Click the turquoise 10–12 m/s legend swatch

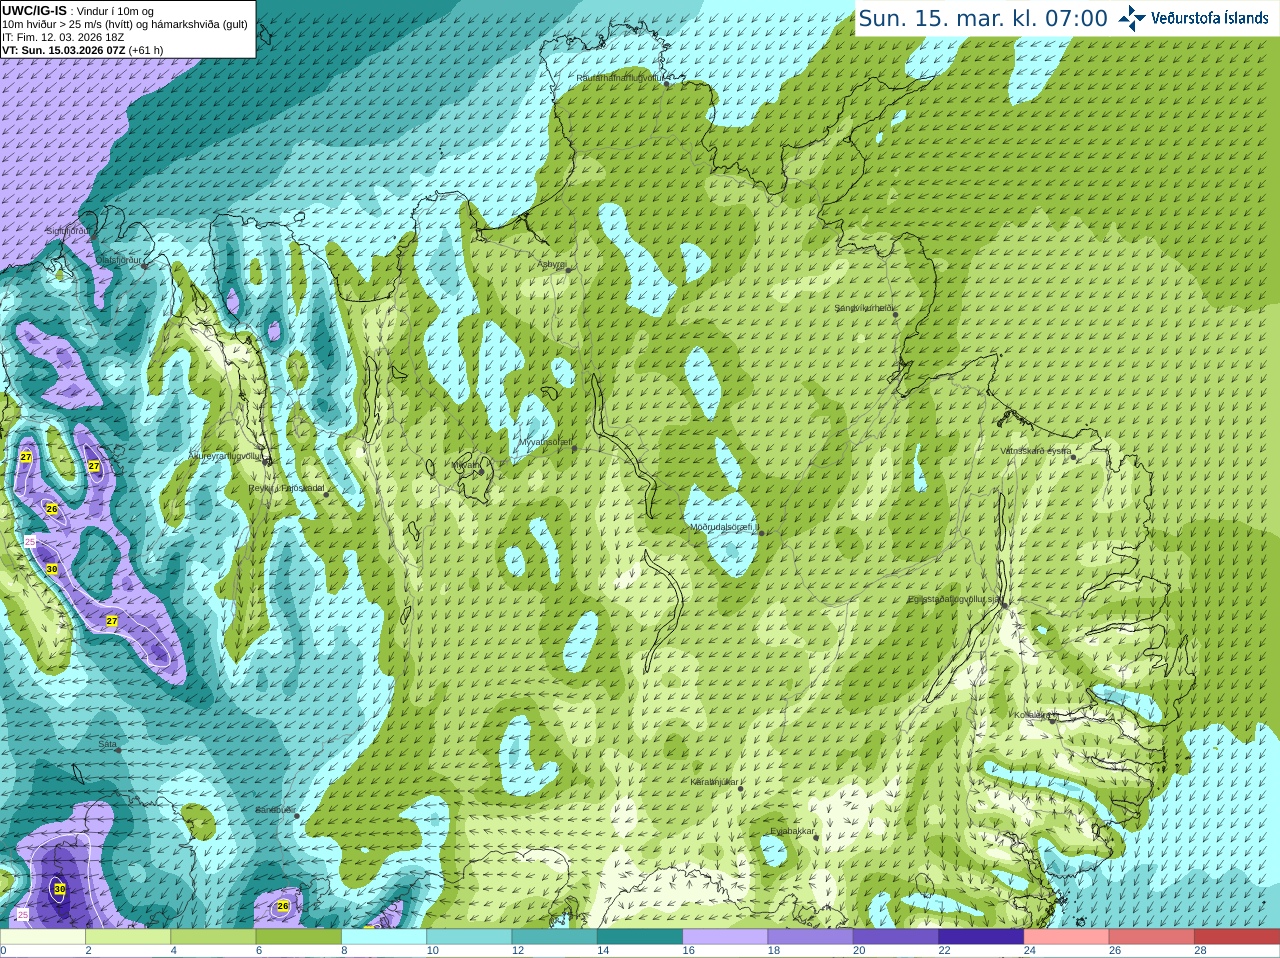coord(469,937)
